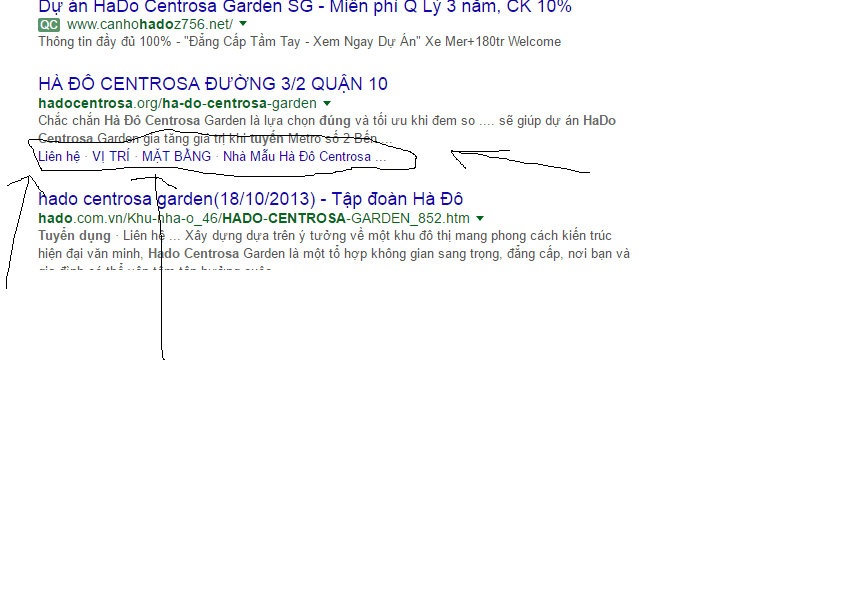Click the 'Tuyển dụng · Liên hệ' snippet line
The width and height of the screenshot is (843, 596).
point(325,235)
